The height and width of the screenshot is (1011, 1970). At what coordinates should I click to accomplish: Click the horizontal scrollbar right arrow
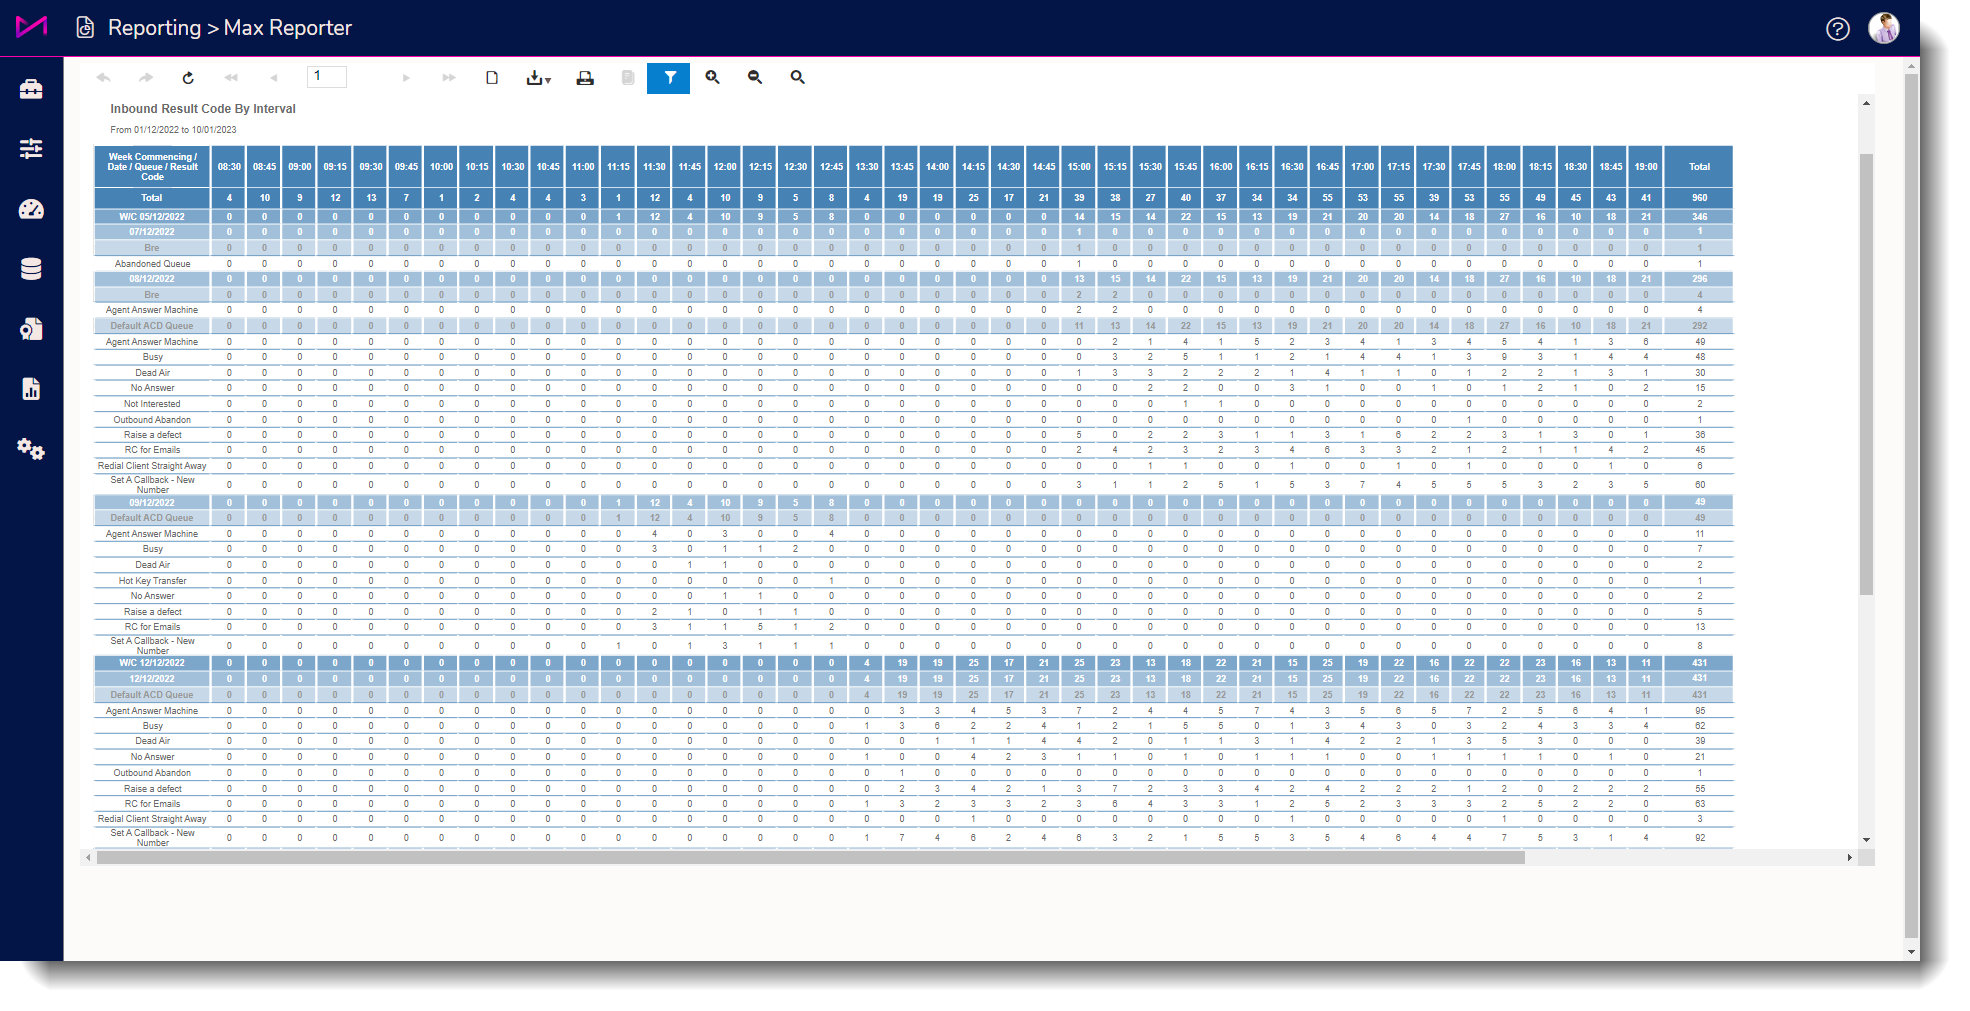click(x=1849, y=858)
